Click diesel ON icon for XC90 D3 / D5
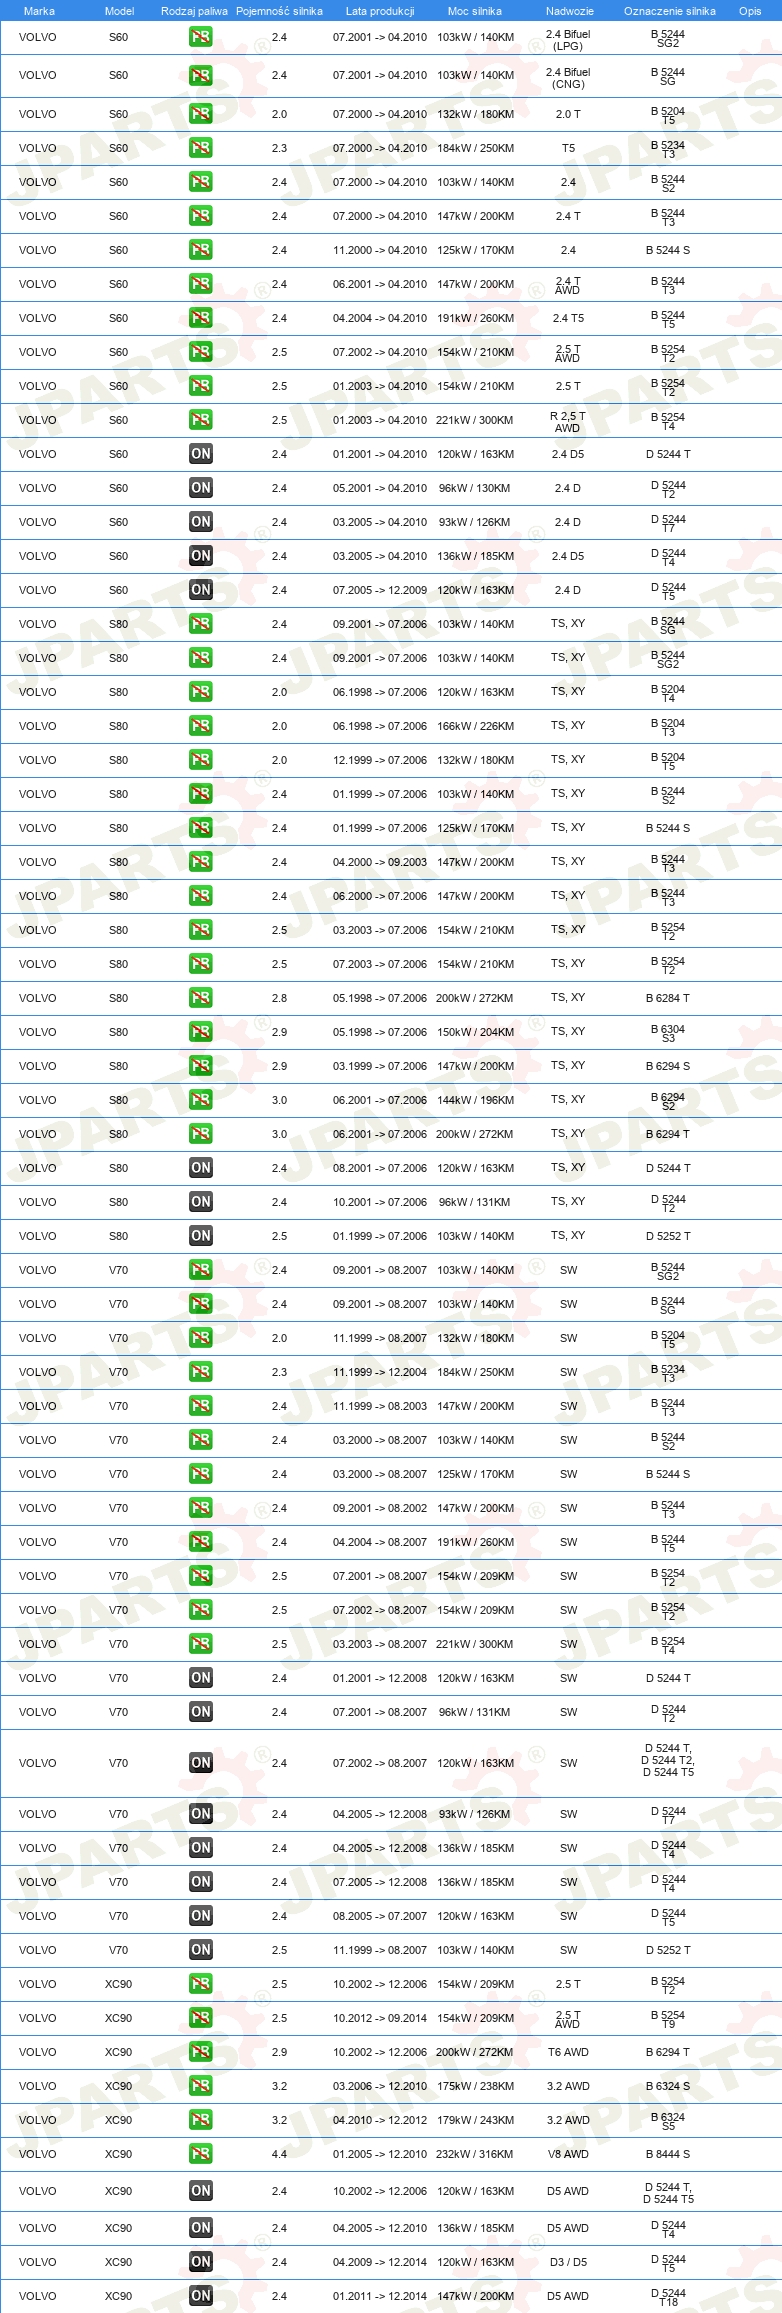 (x=200, y=2262)
